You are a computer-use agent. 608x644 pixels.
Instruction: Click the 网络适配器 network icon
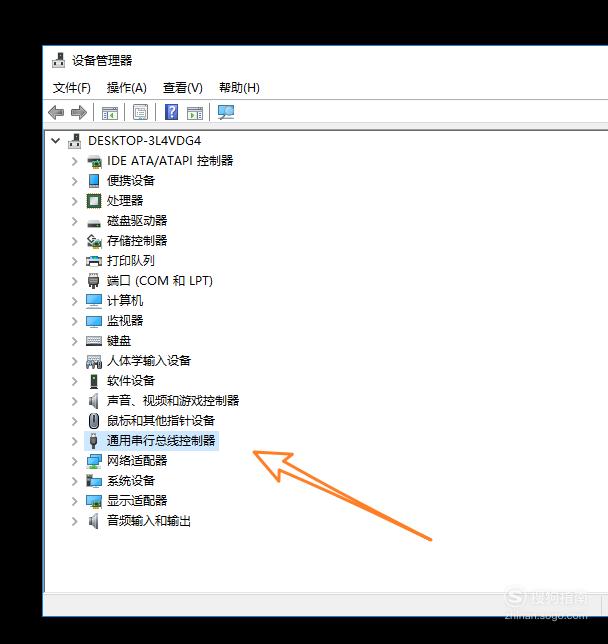pyautogui.click(x=94, y=461)
